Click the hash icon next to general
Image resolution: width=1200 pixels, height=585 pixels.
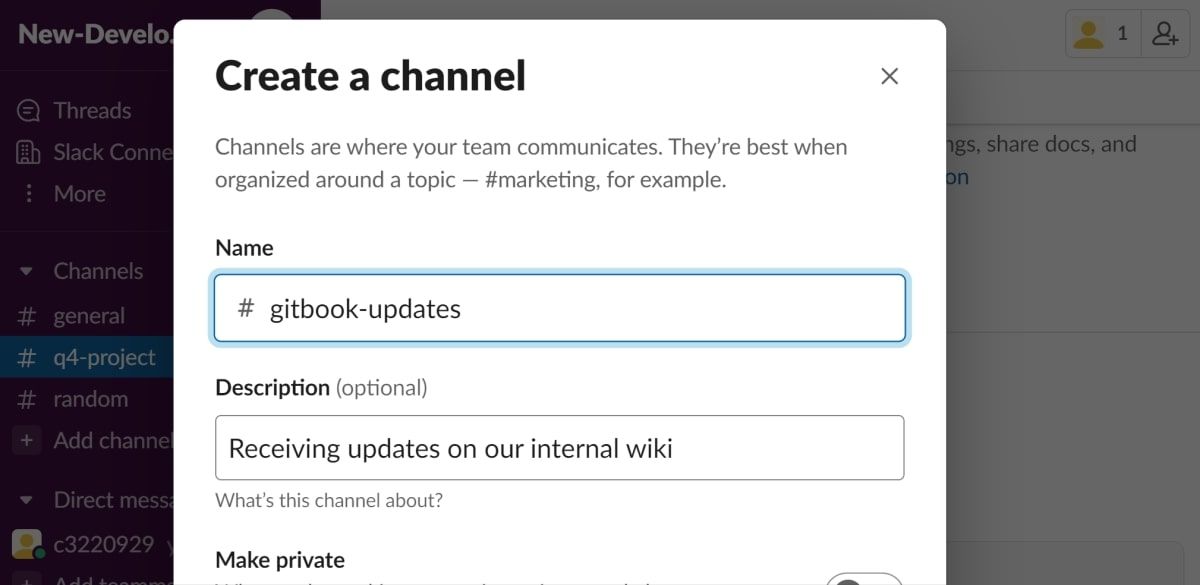point(28,317)
